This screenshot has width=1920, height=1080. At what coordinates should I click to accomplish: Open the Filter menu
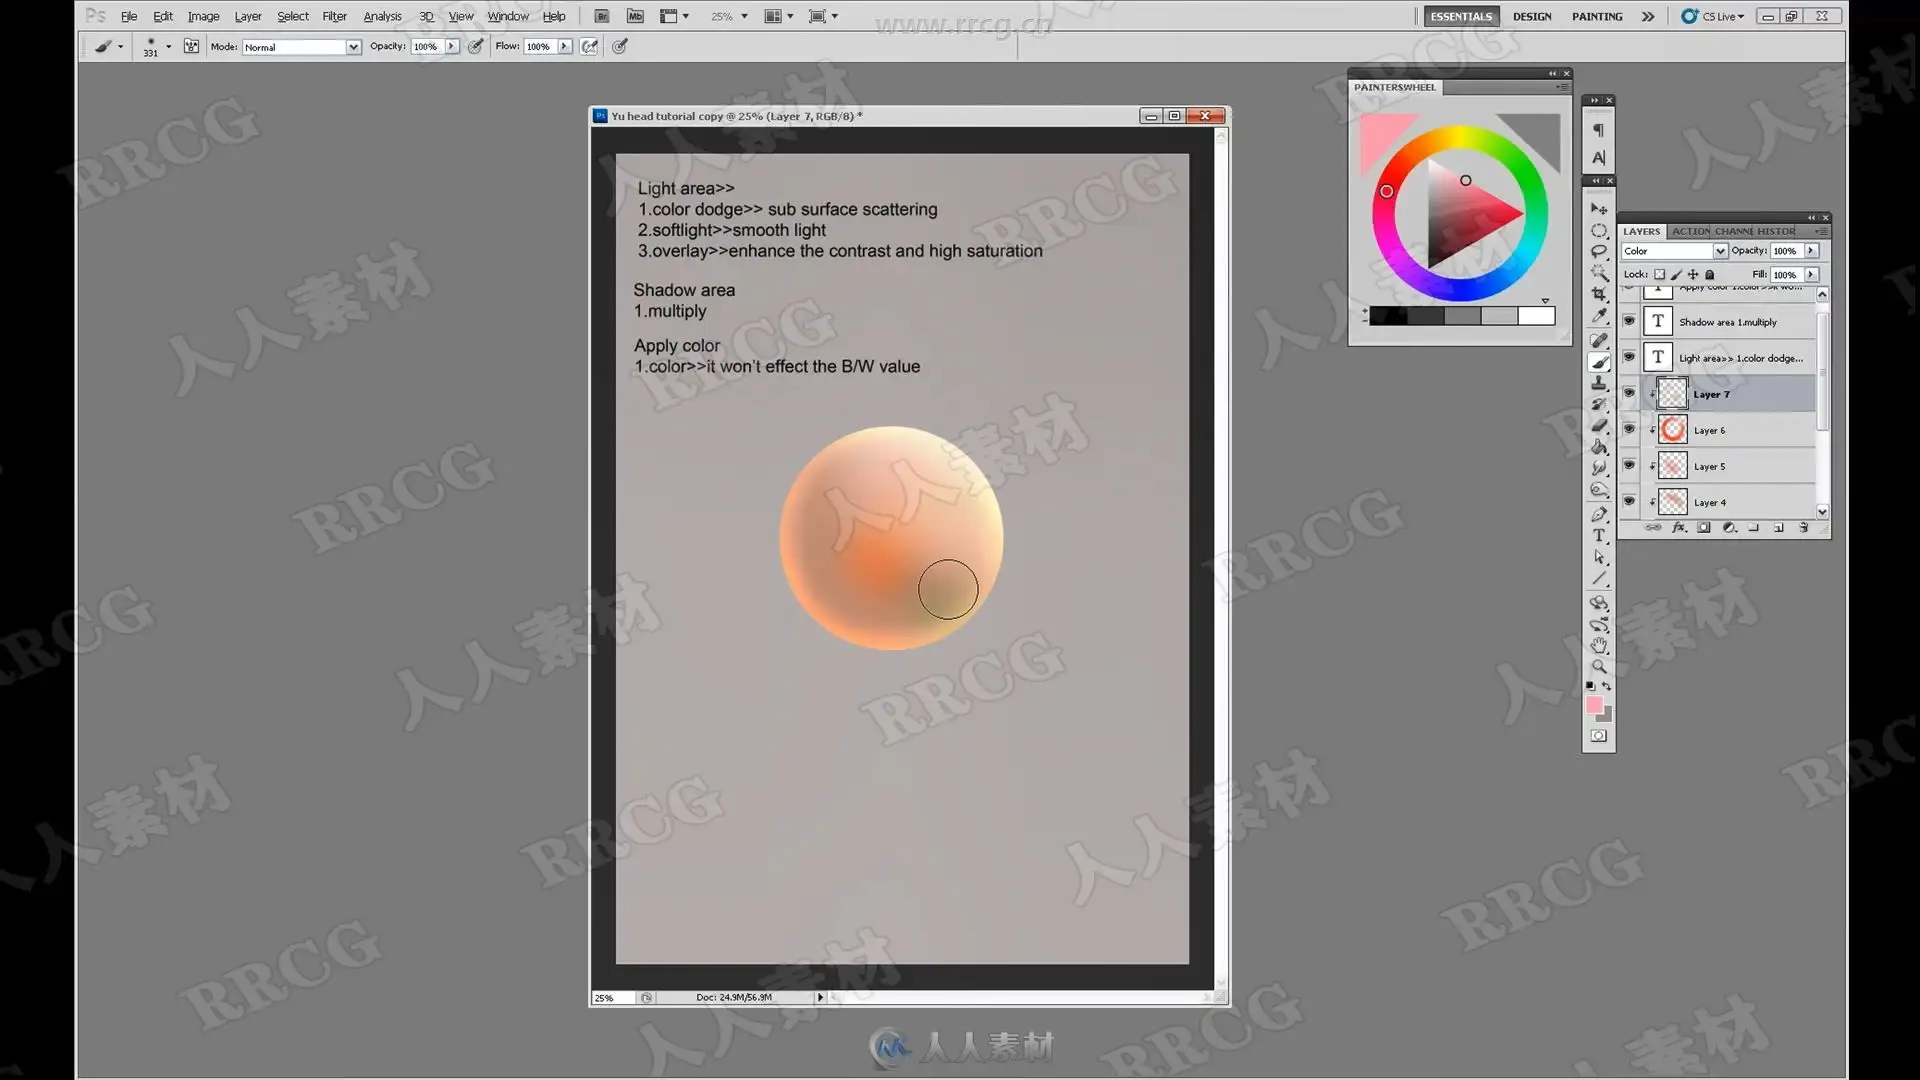click(334, 16)
